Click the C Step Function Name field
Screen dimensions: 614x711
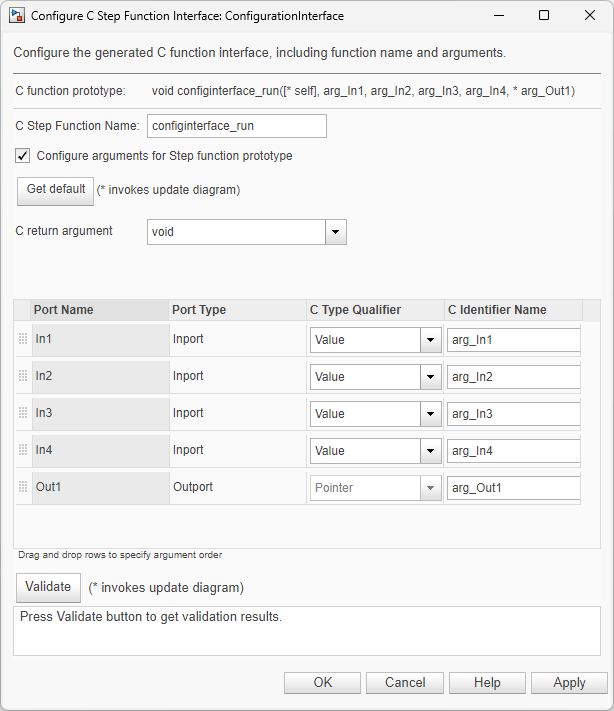tap(237, 126)
